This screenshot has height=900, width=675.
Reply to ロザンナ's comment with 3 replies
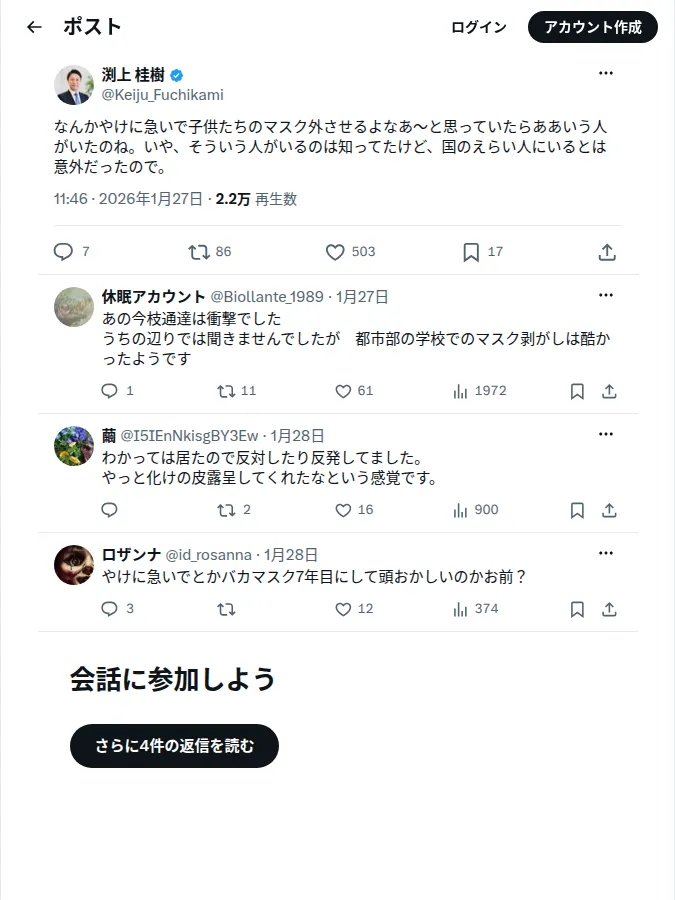pyautogui.click(x=109, y=609)
